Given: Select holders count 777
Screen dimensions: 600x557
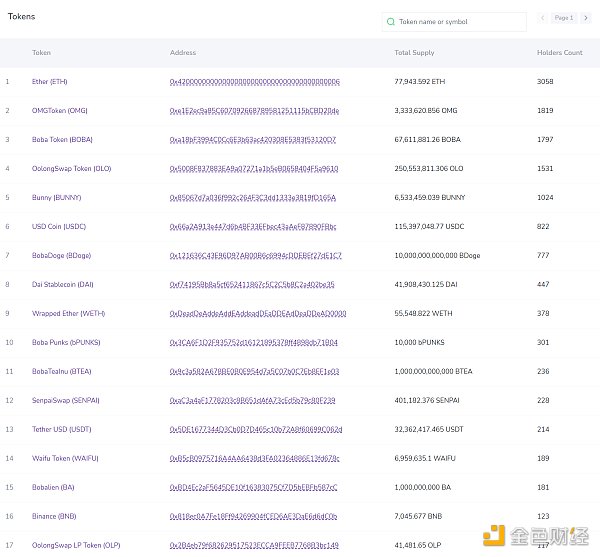Looking at the screenshot, I should coord(543,256).
